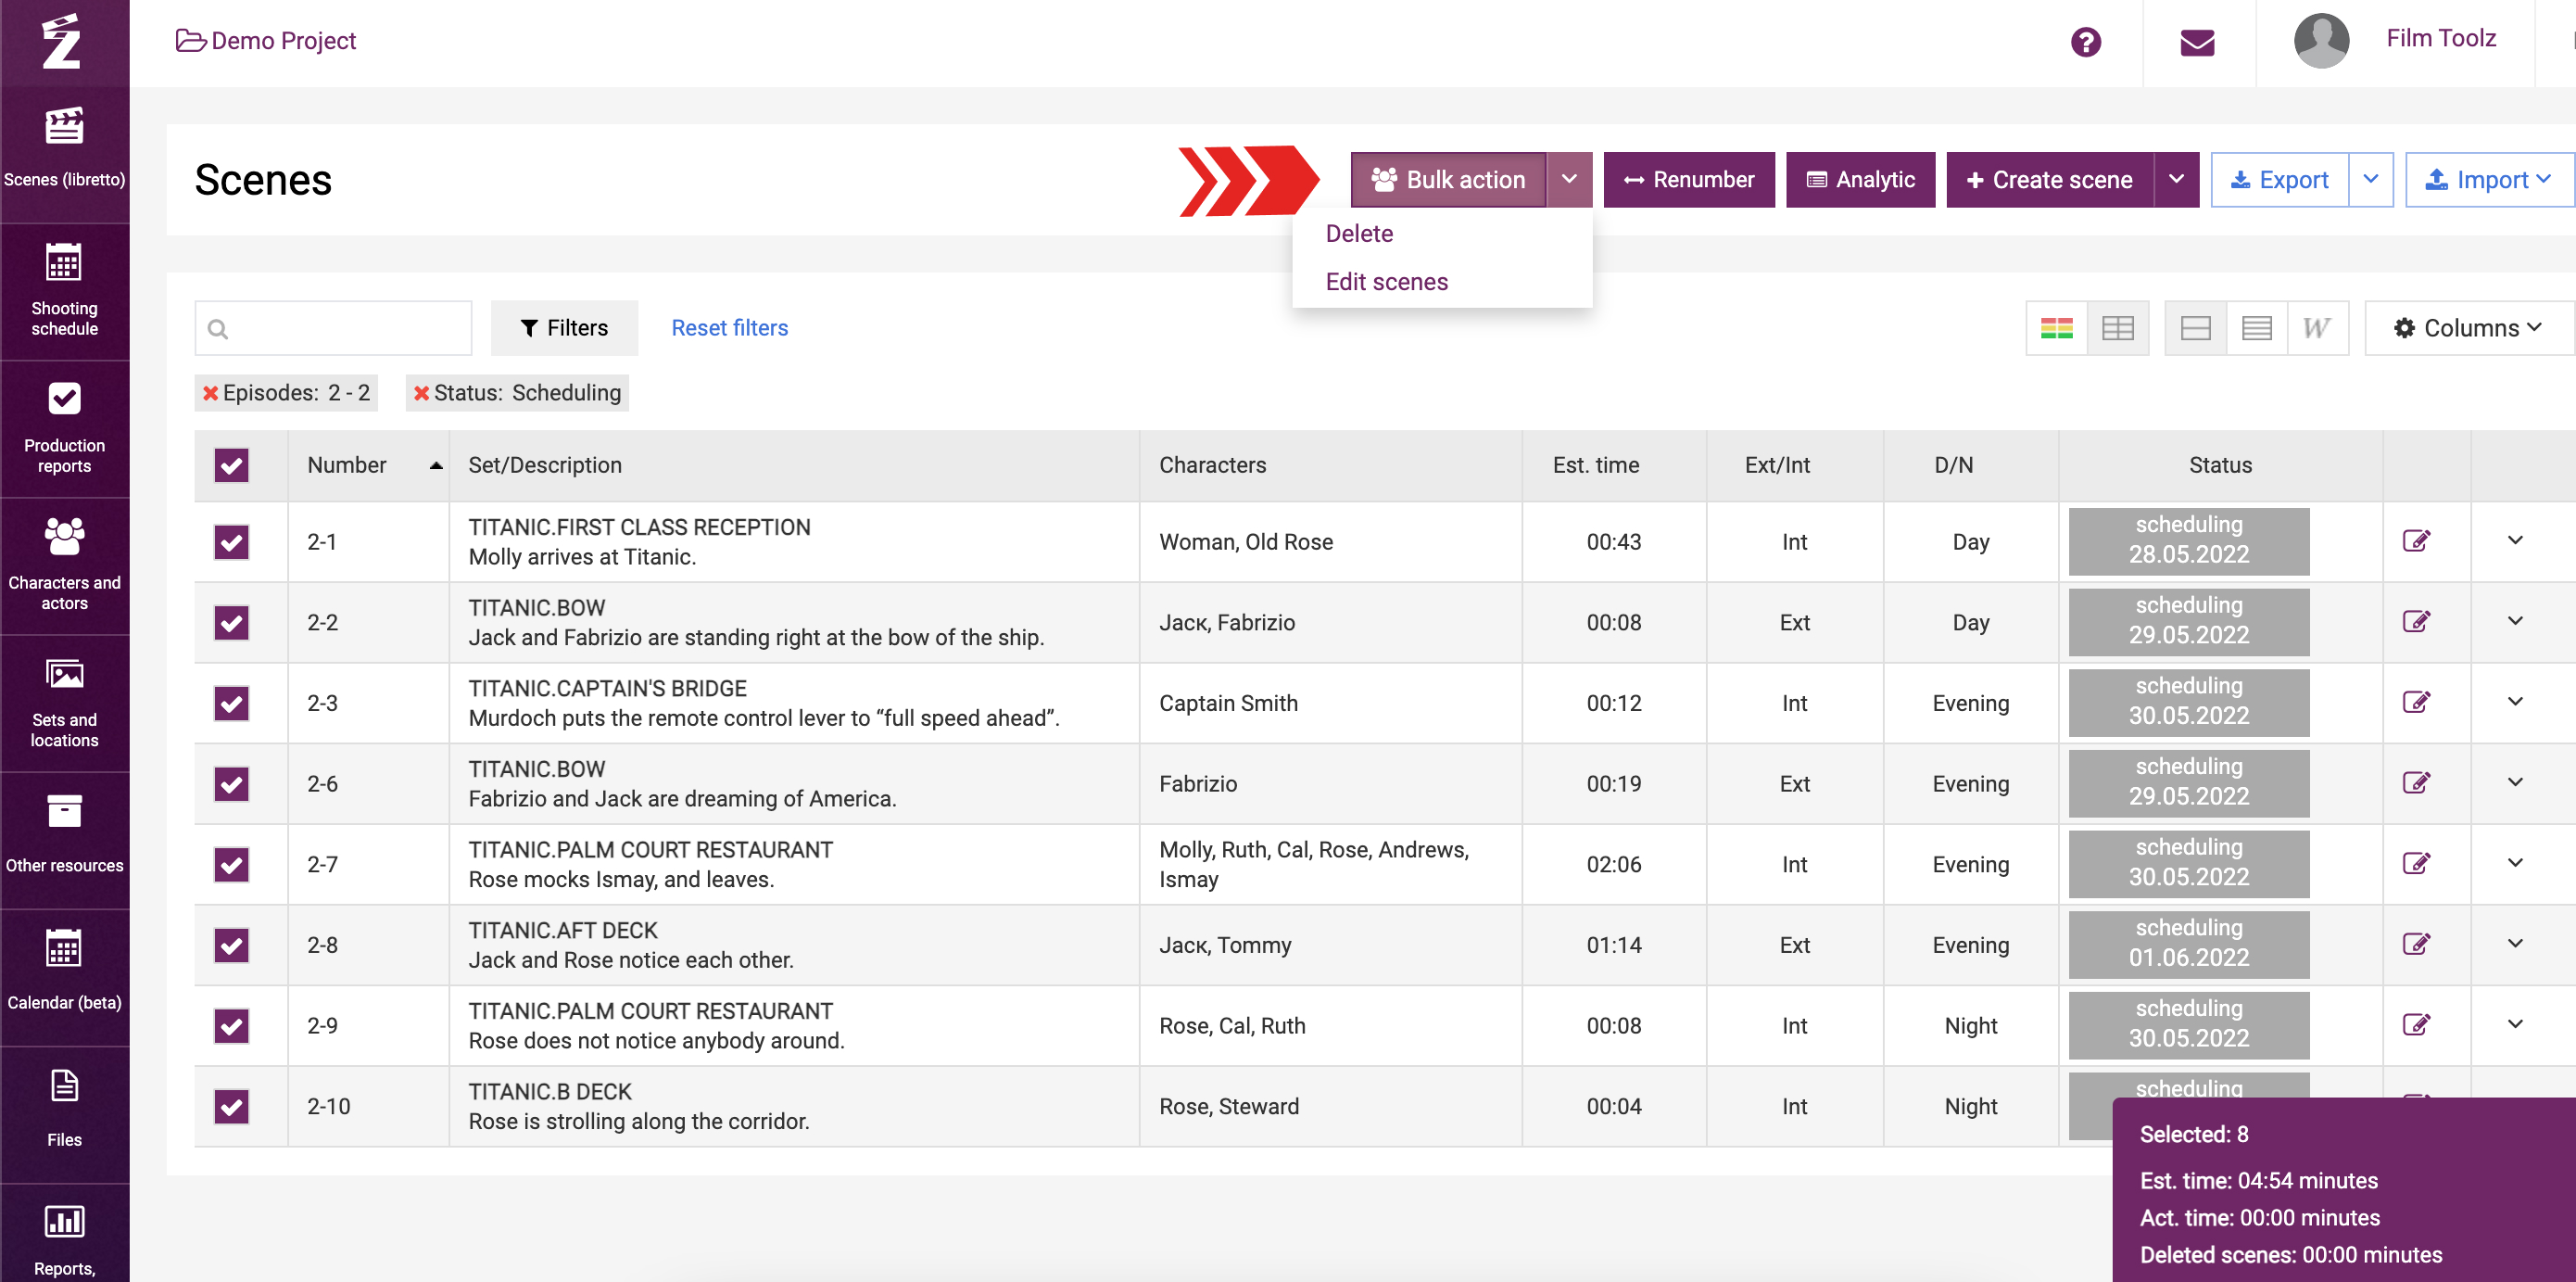Edit scene 2-2 with pencil icon

click(x=2416, y=622)
